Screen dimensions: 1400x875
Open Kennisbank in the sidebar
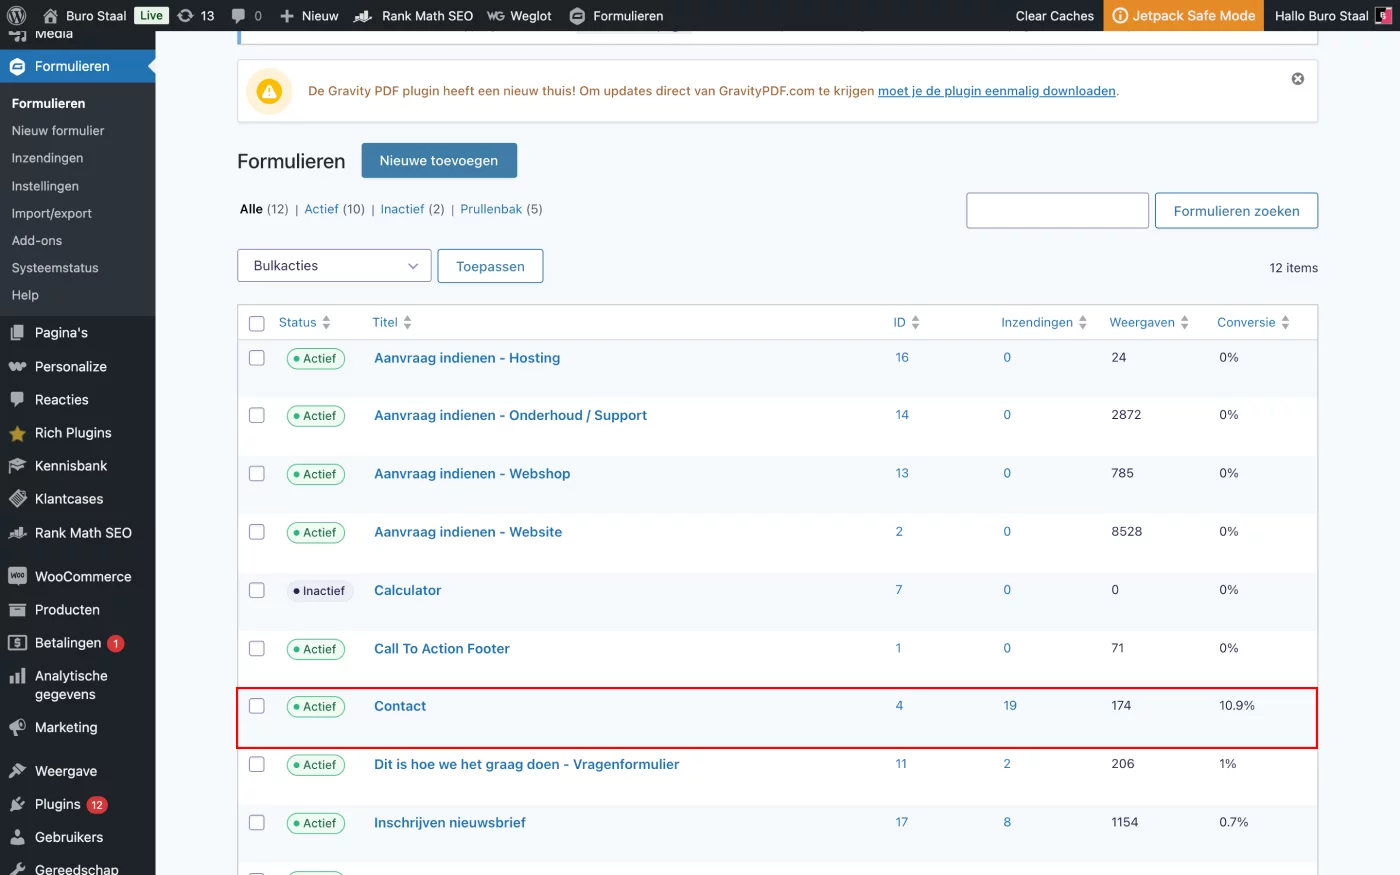(x=70, y=466)
